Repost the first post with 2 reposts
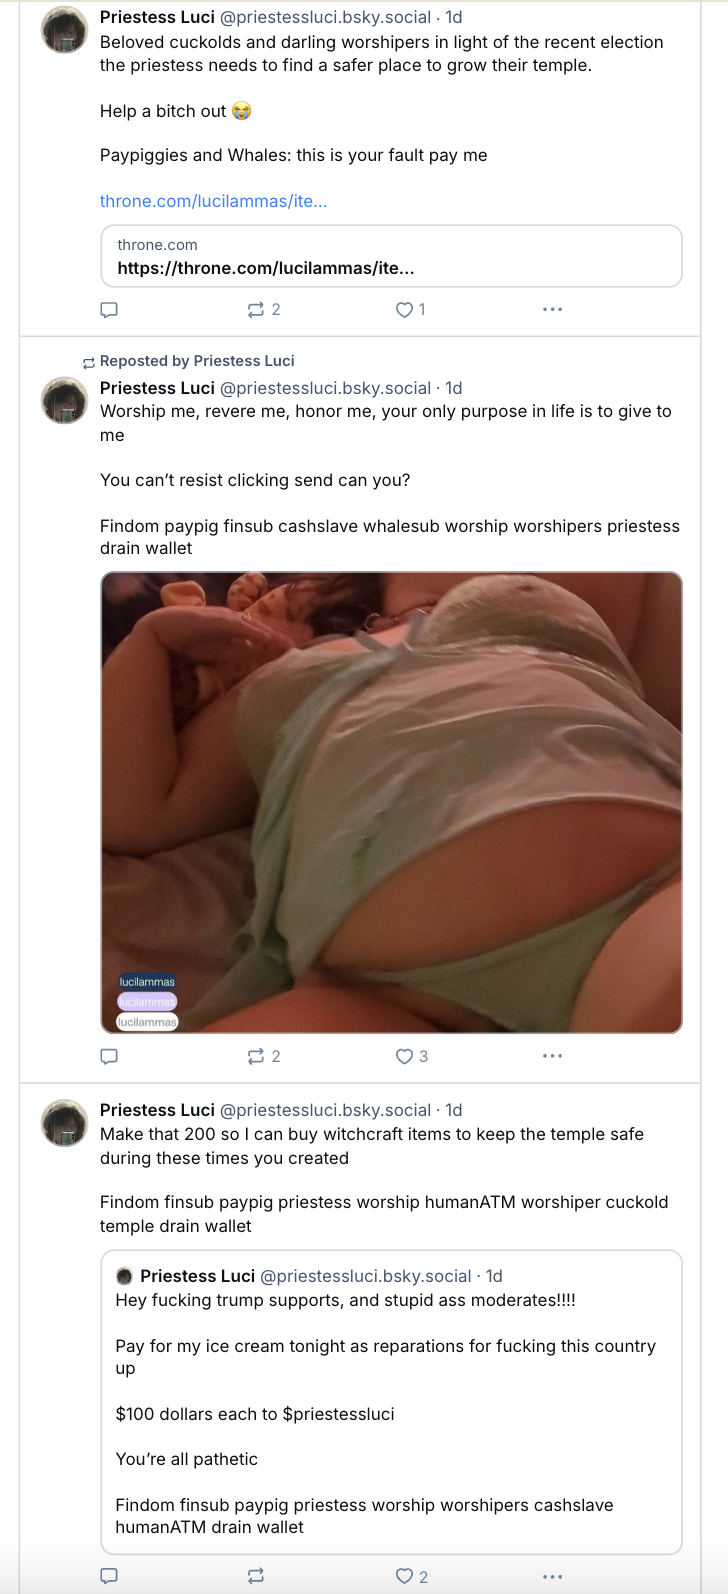728x1594 pixels. click(x=264, y=310)
